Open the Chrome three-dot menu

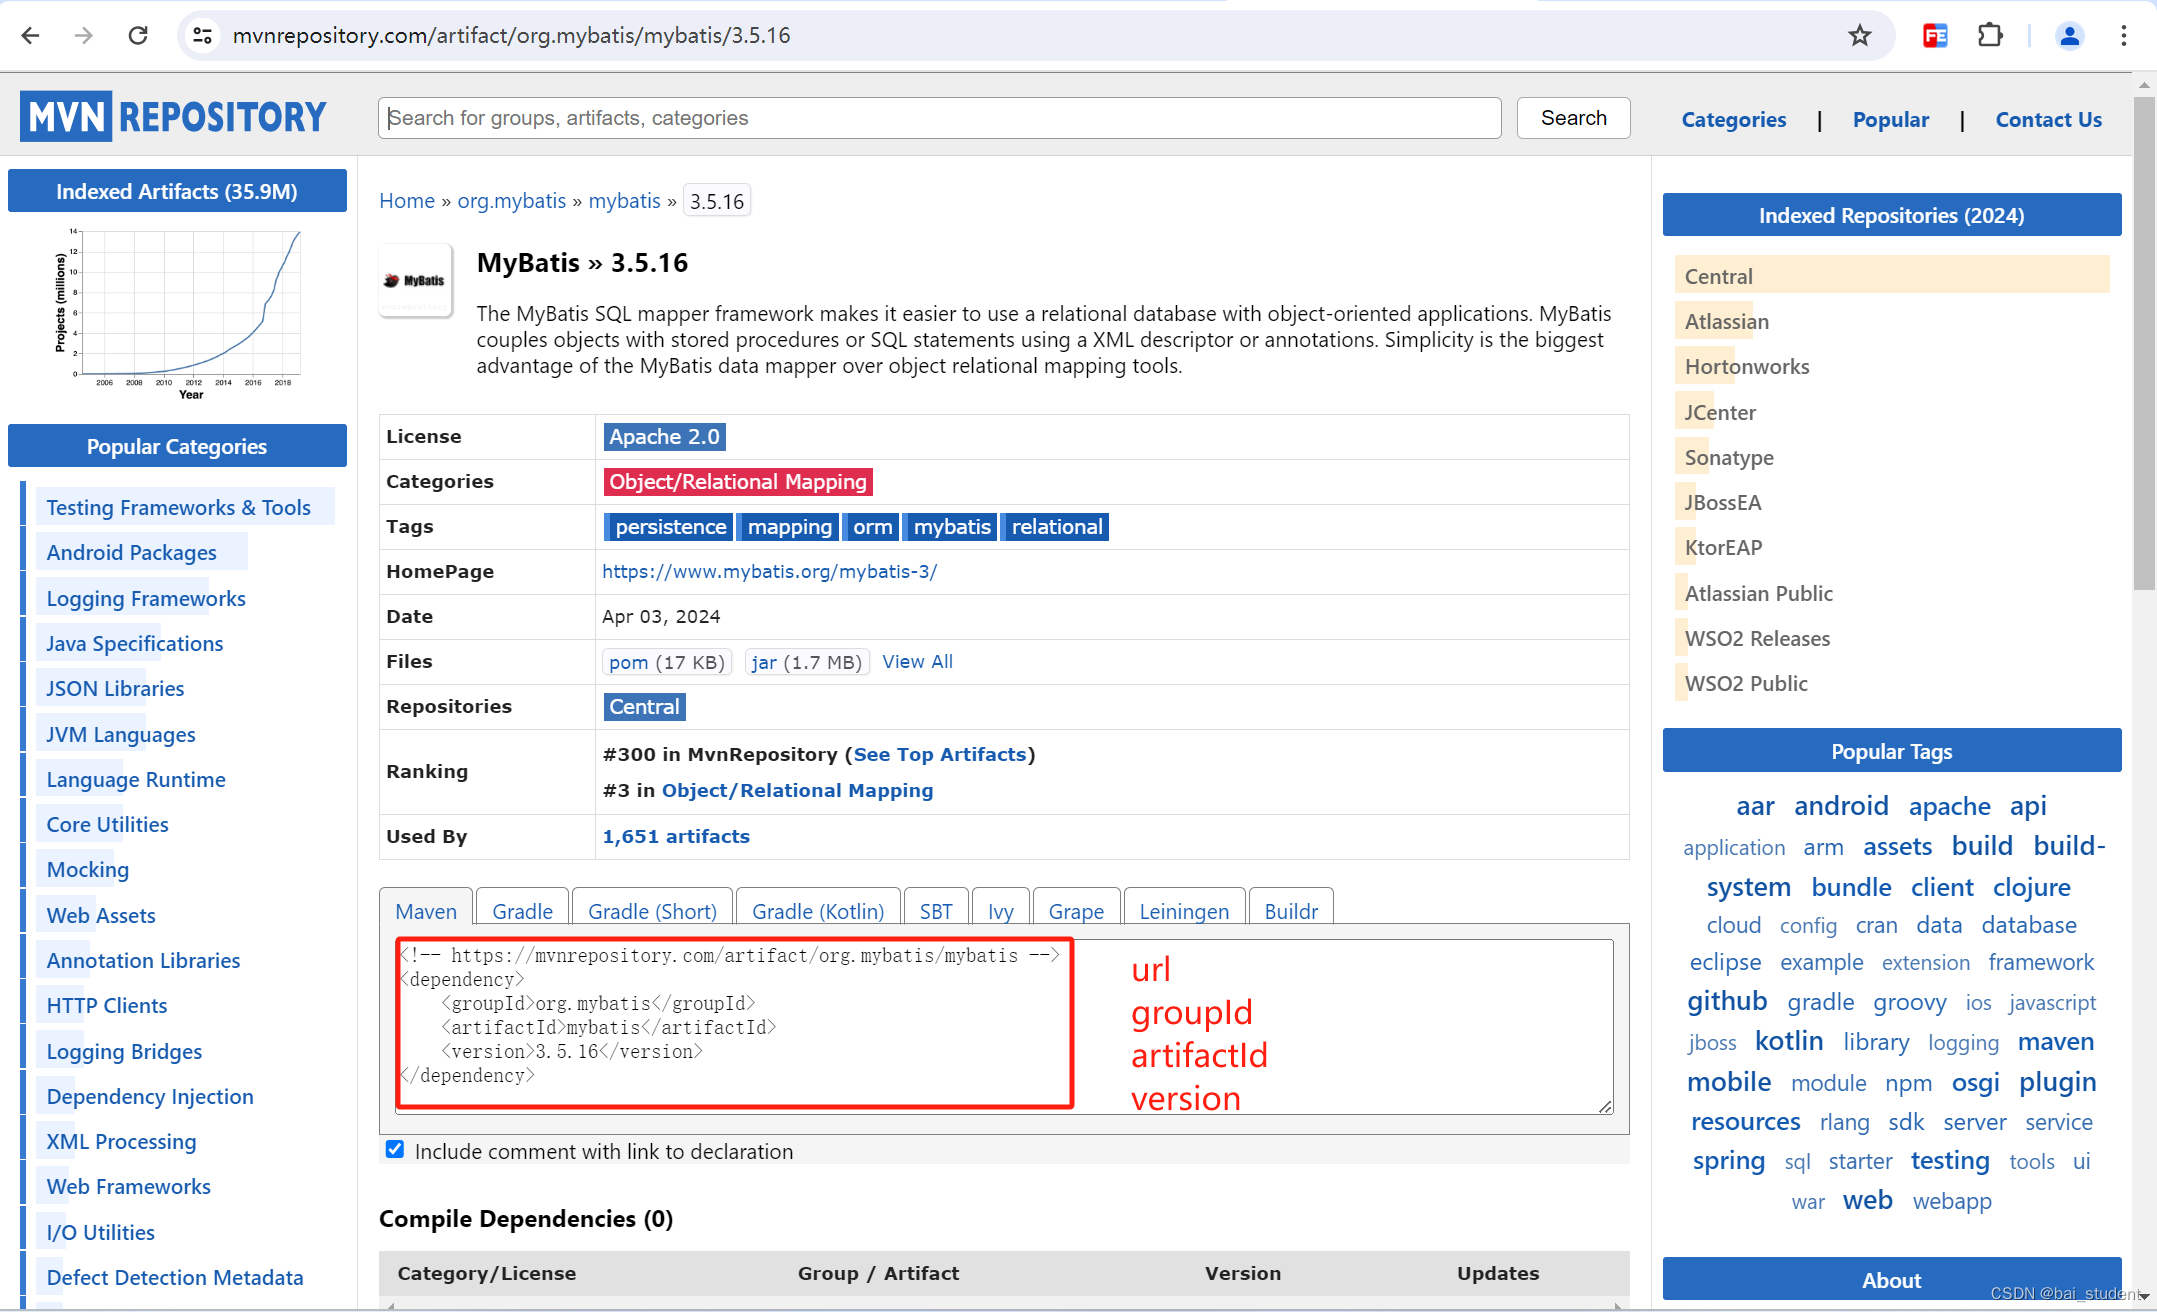tap(2124, 36)
